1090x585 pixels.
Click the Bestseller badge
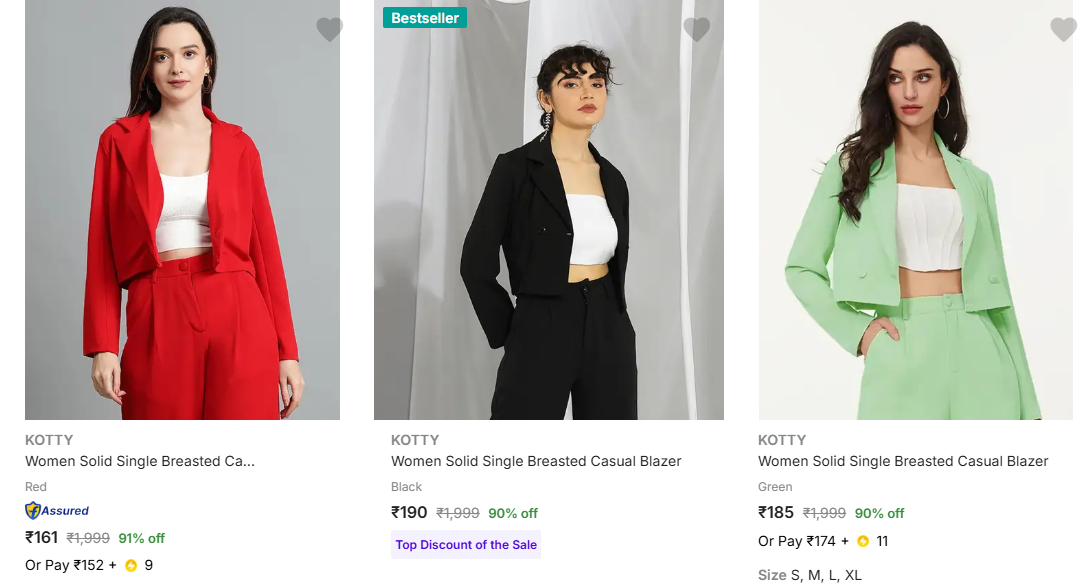coord(425,18)
